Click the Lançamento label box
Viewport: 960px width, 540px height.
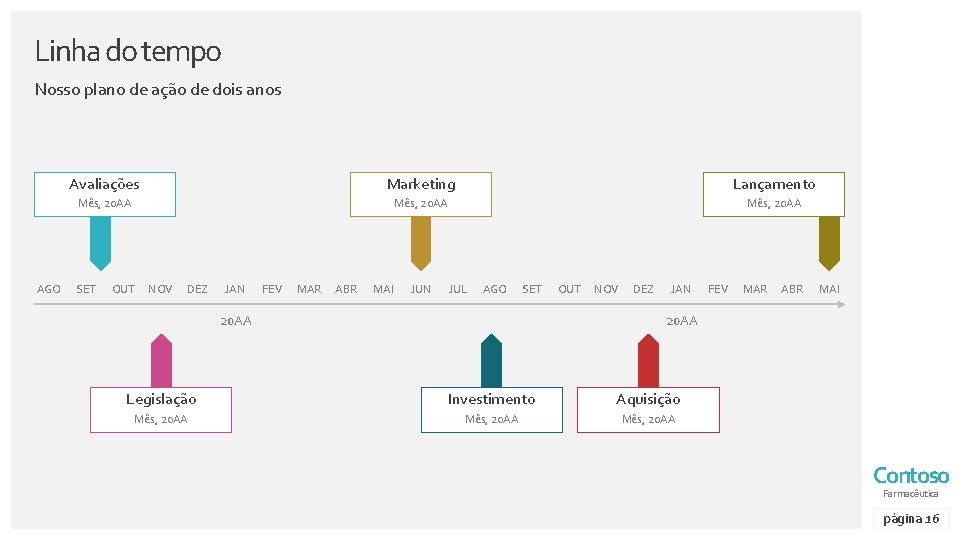[x=773, y=194]
